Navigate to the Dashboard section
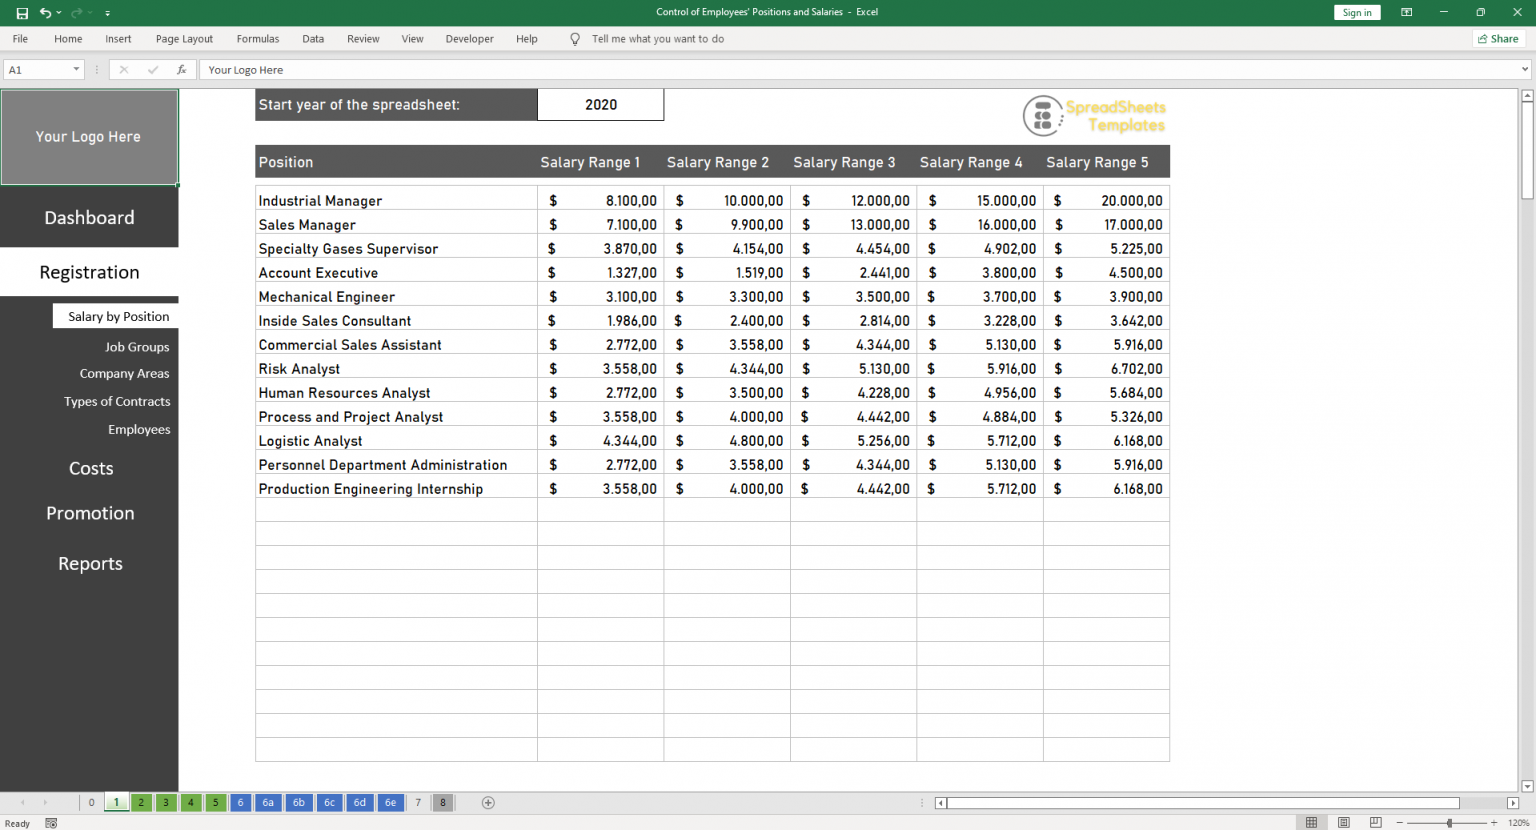The width and height of the screenshot is (1536, 830). coord(89,217)
